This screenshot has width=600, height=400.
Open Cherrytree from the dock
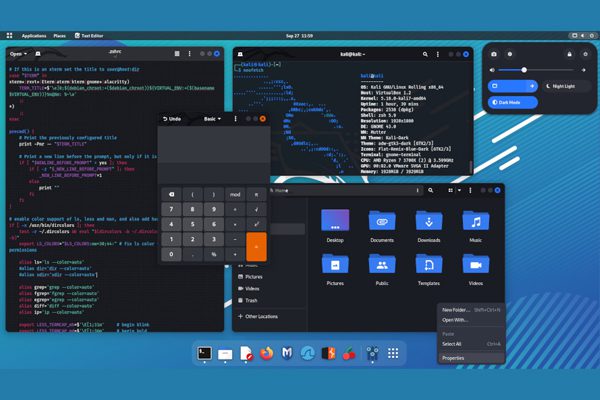(350, 353)
